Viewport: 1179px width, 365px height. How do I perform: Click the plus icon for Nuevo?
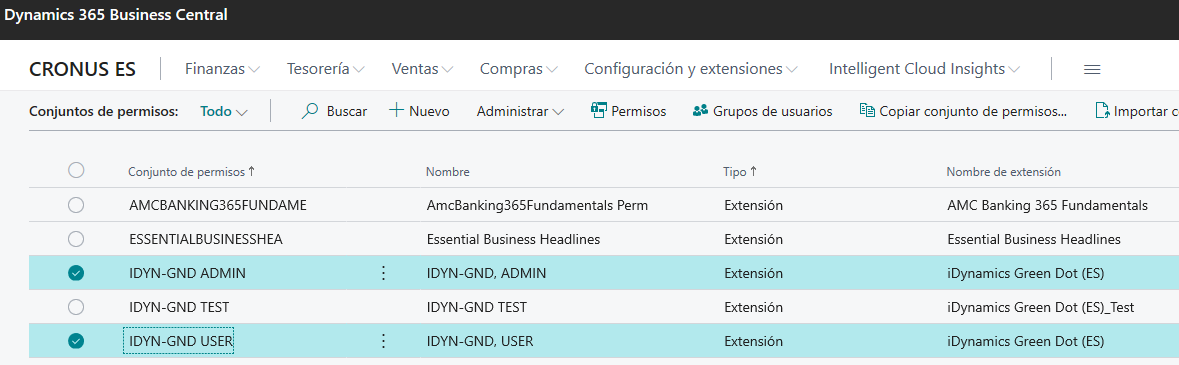click(x=396, y=111)
